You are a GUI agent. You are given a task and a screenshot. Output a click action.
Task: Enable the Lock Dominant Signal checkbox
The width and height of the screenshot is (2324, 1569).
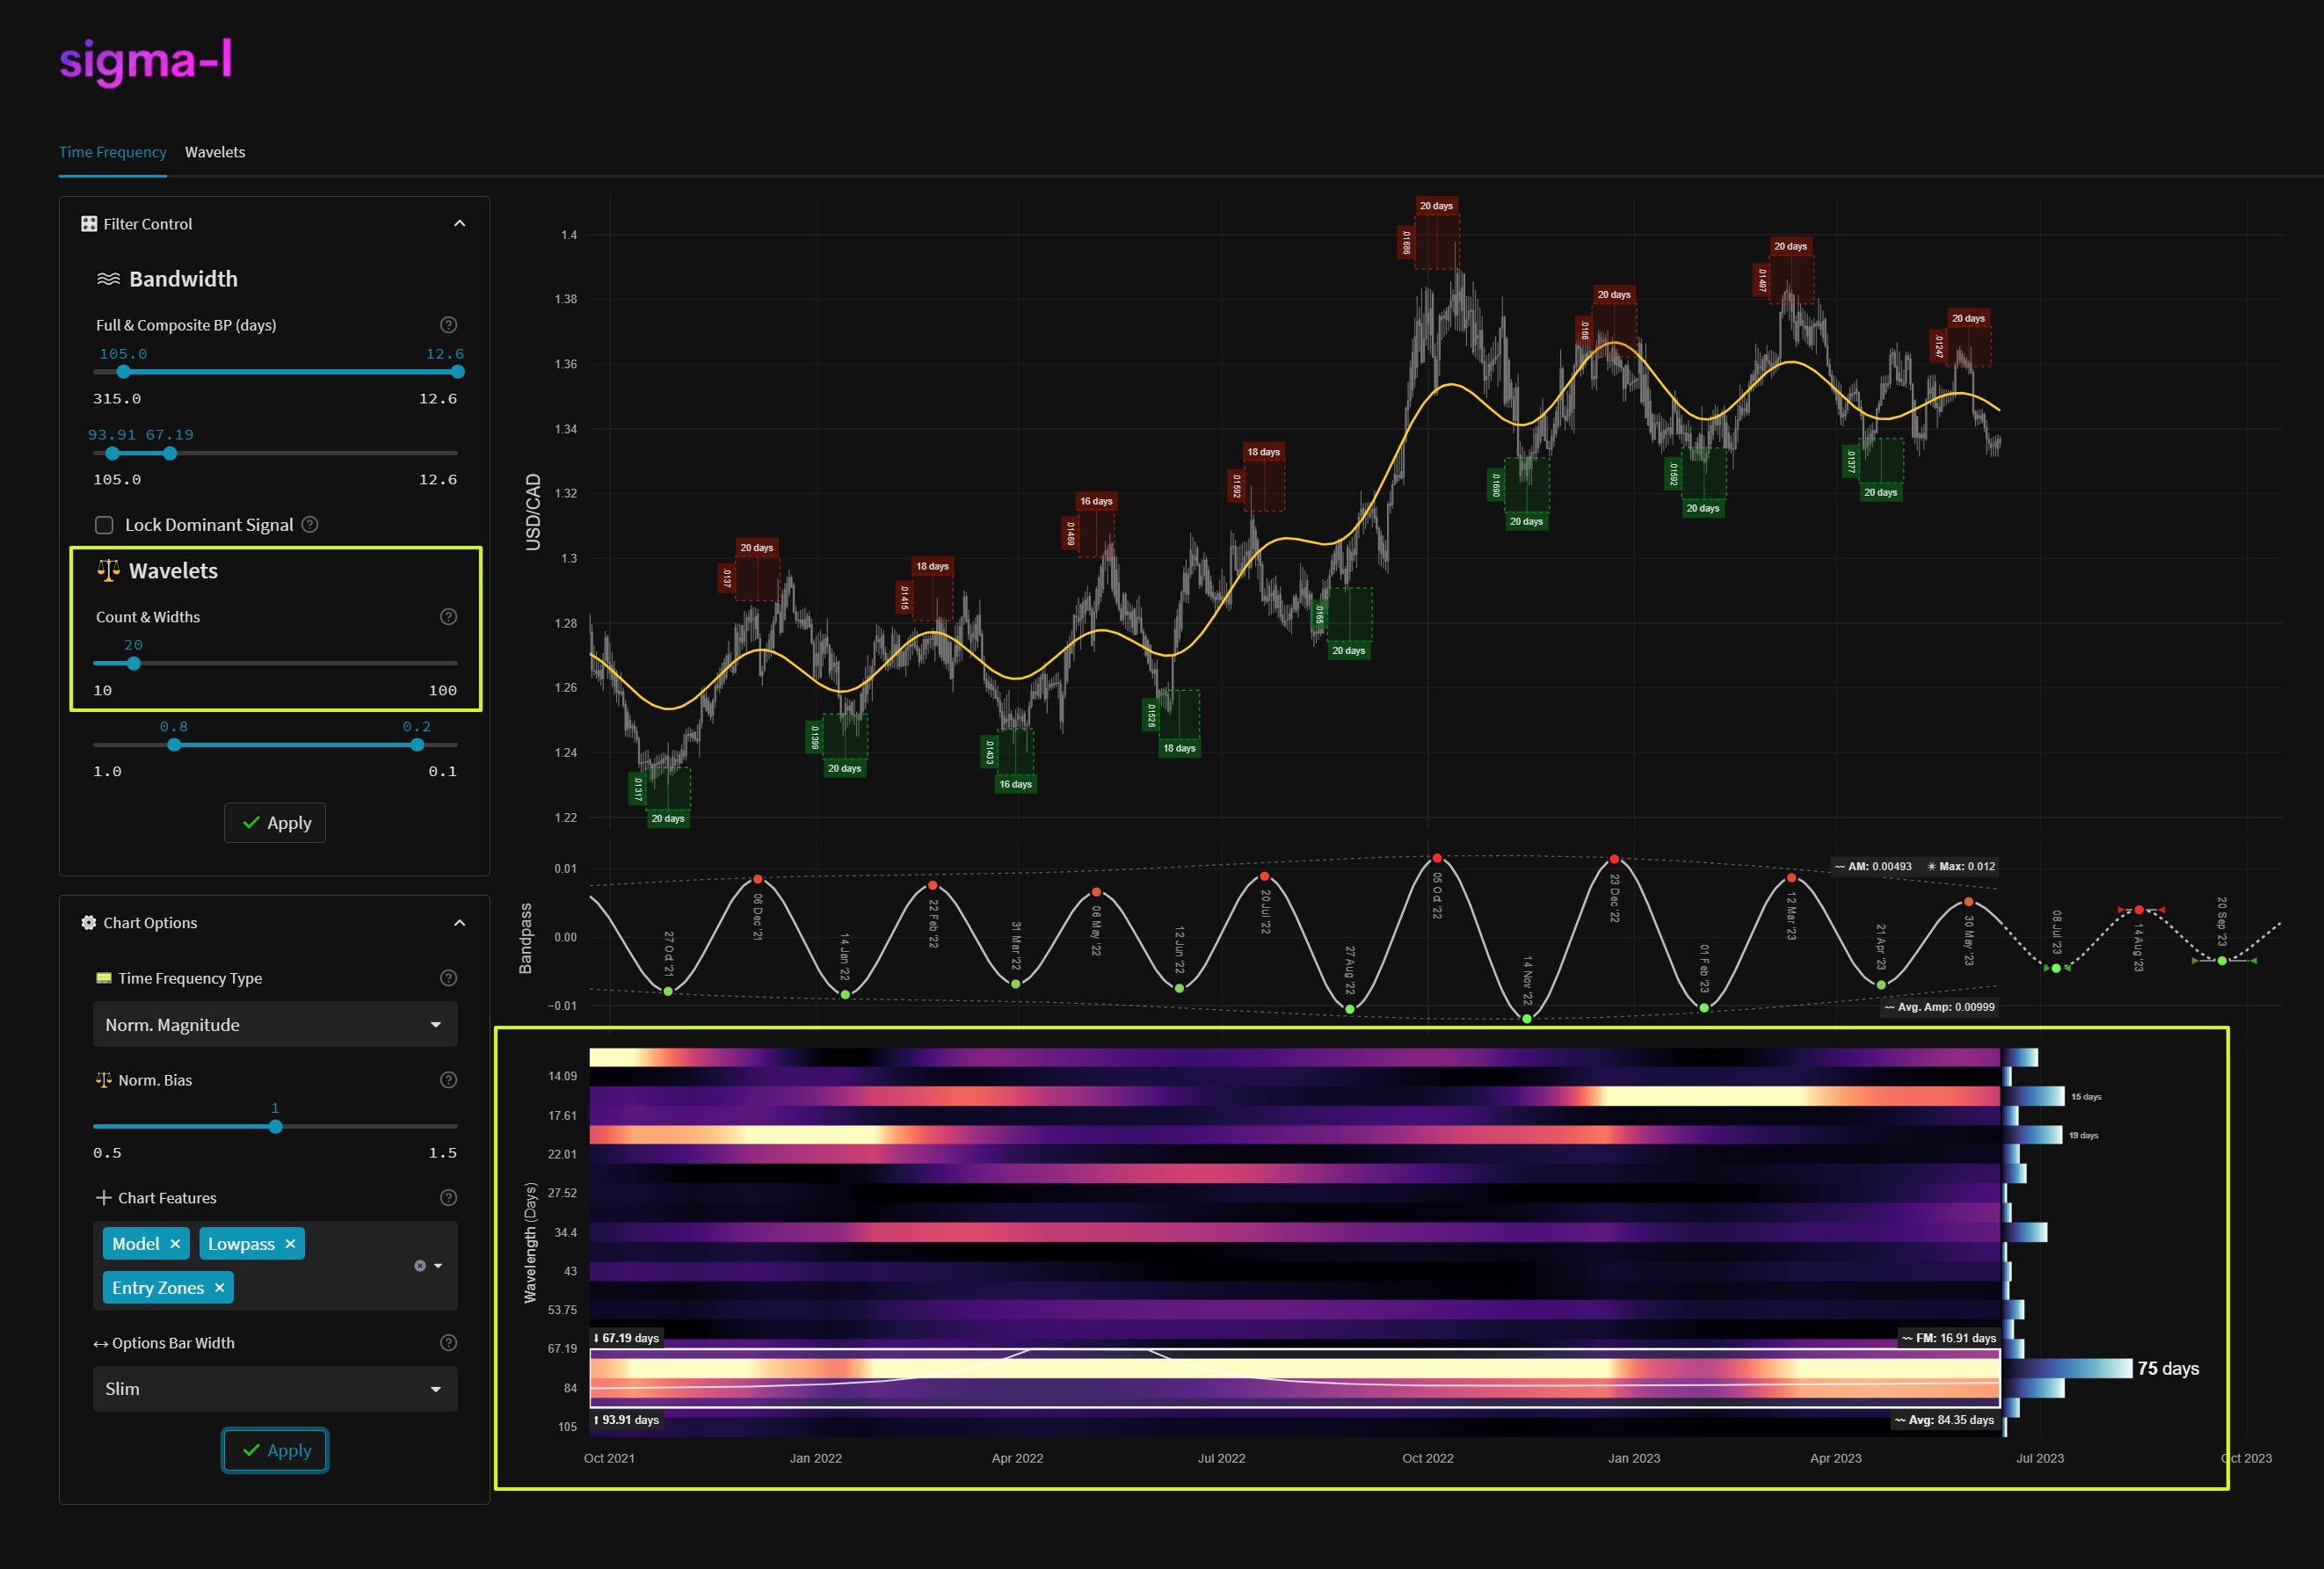(103, 524)
